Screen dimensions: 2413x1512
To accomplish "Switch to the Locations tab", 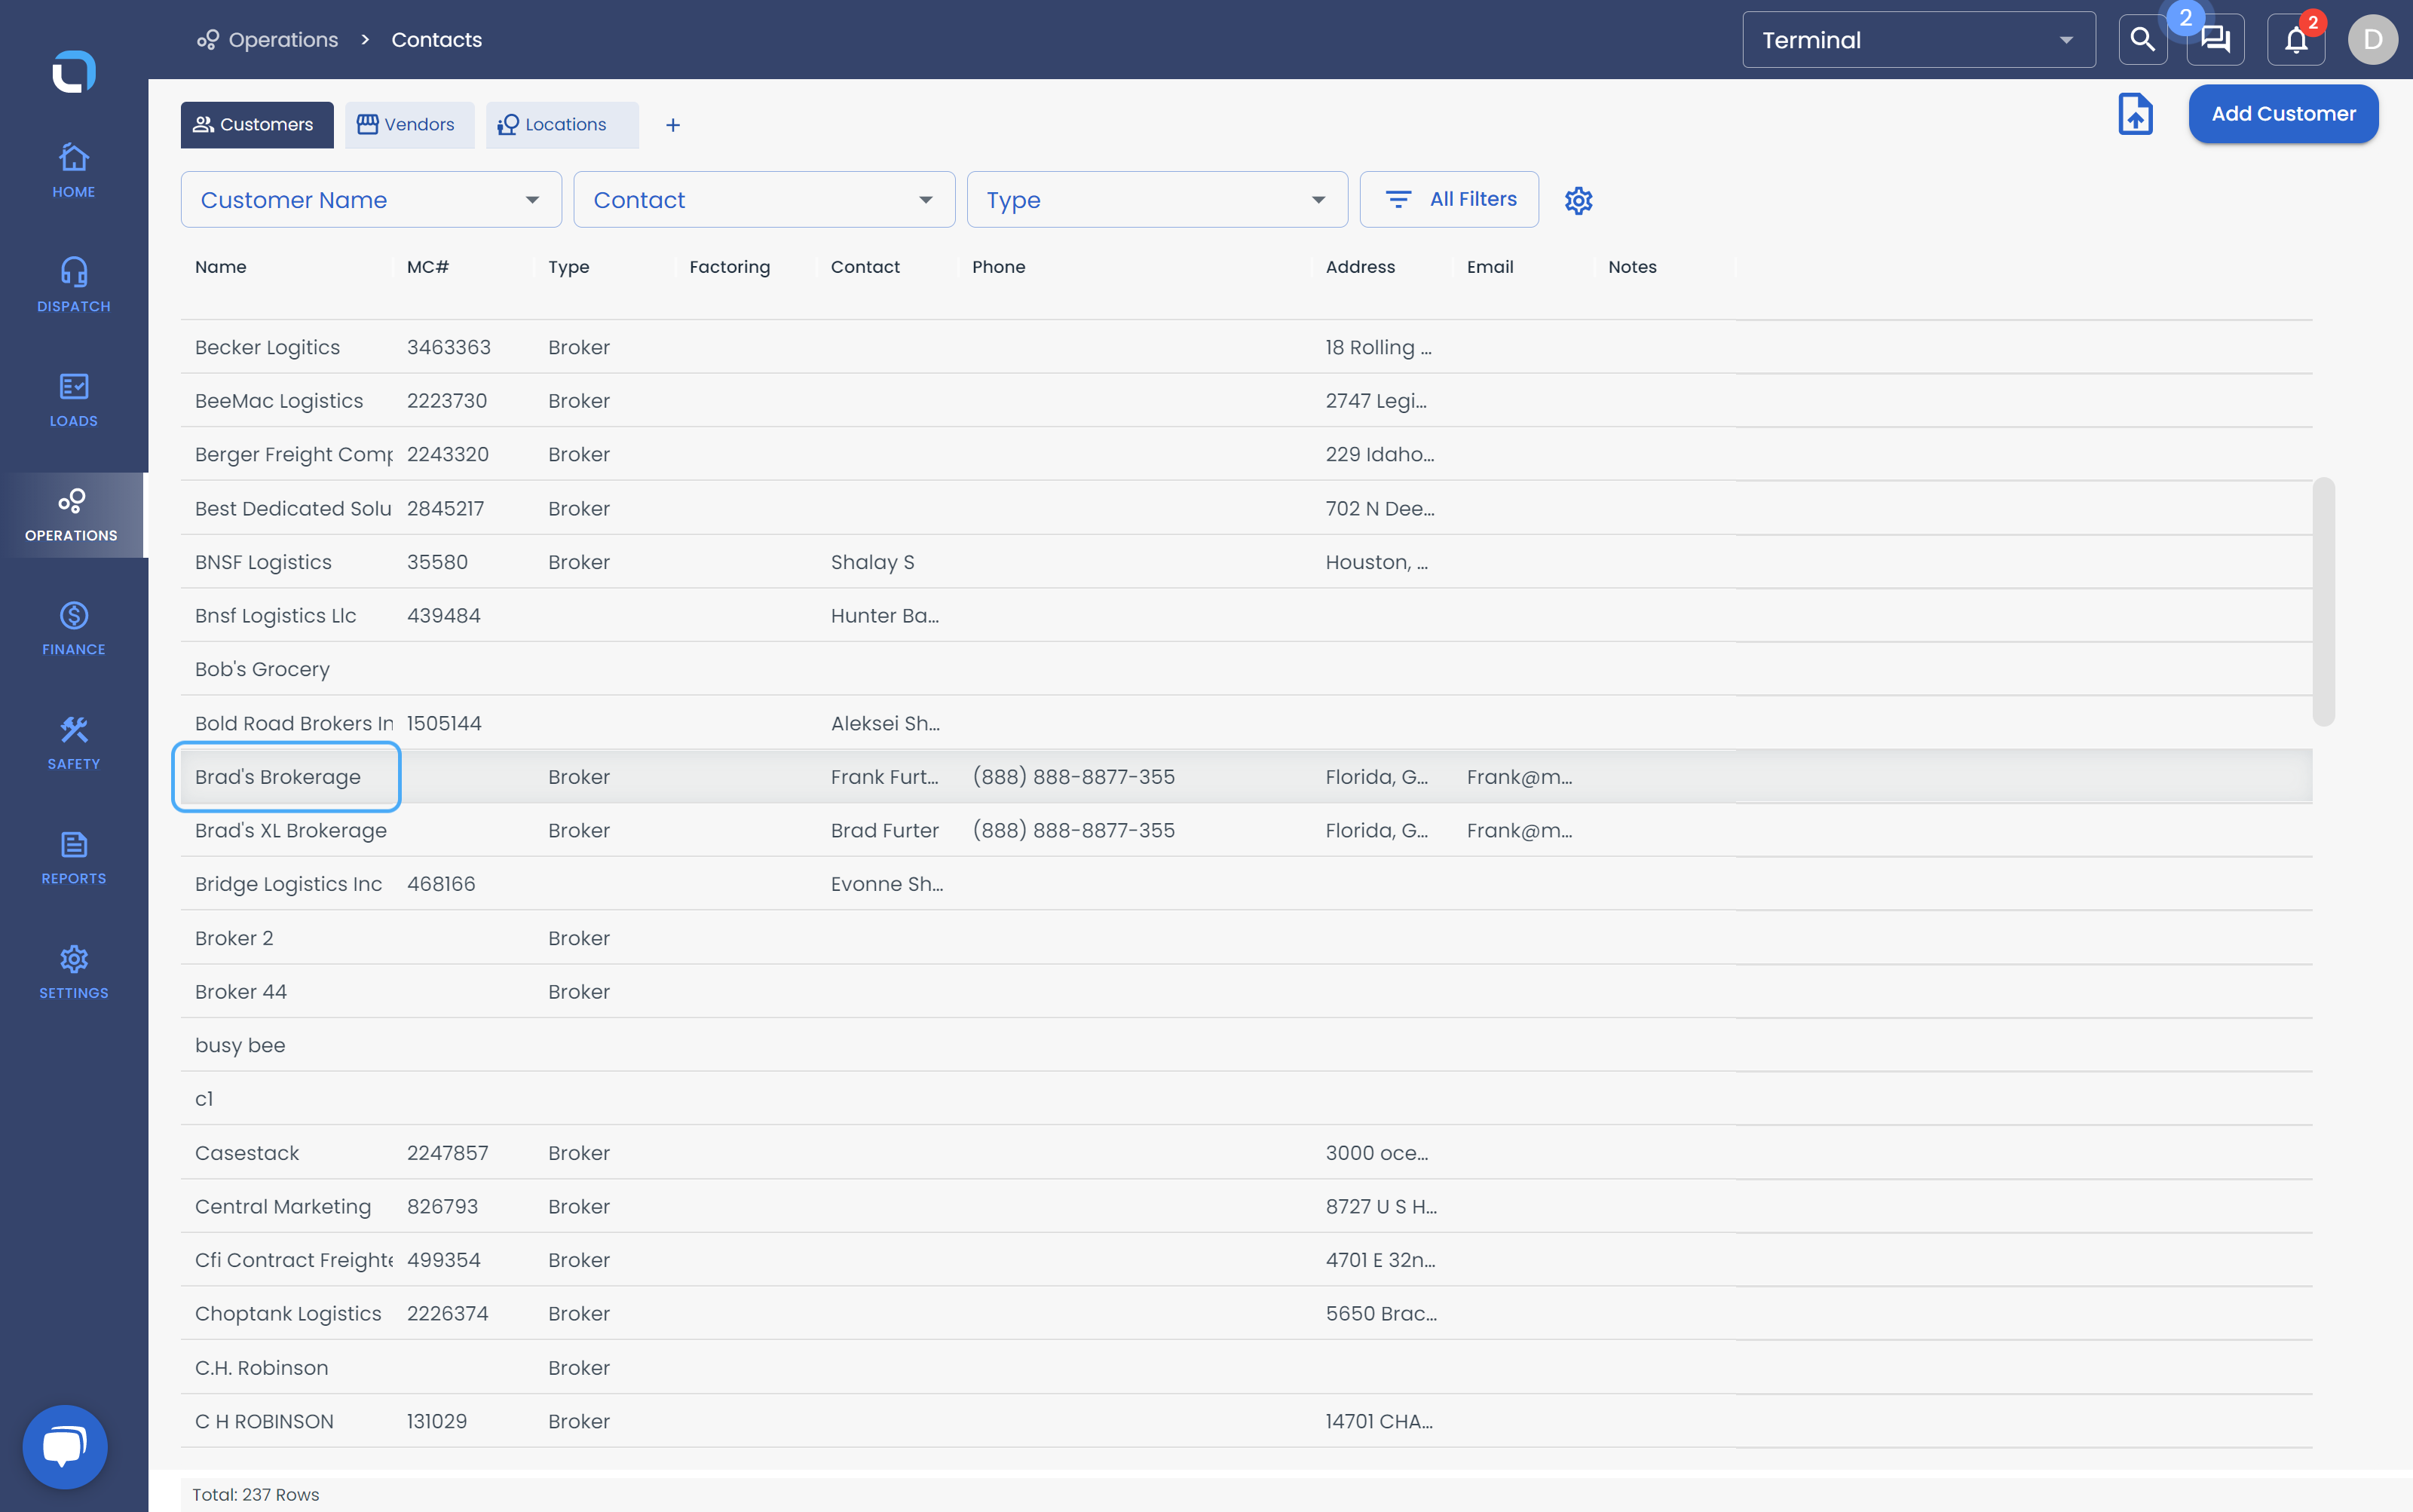I will [562, 125].
